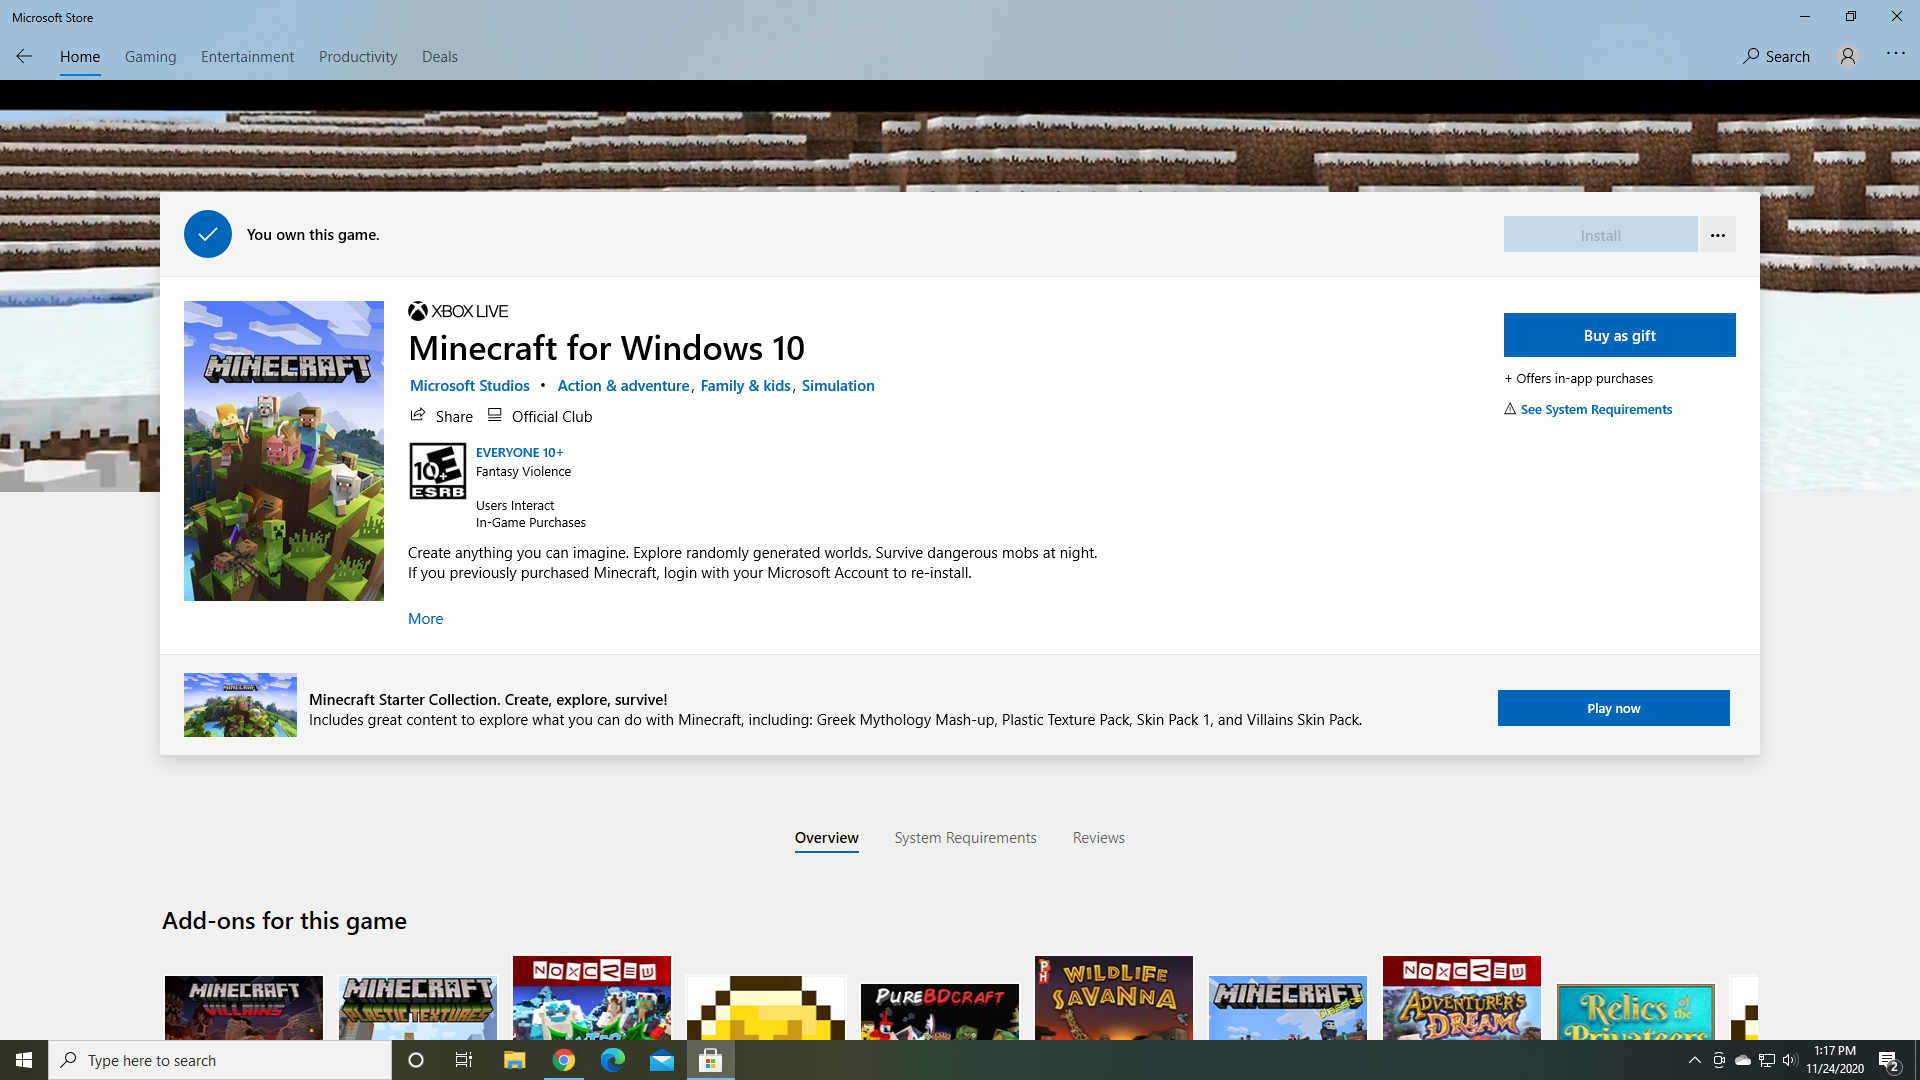
Task: Switch to the Entertainment tab
Action: (247, 57)
